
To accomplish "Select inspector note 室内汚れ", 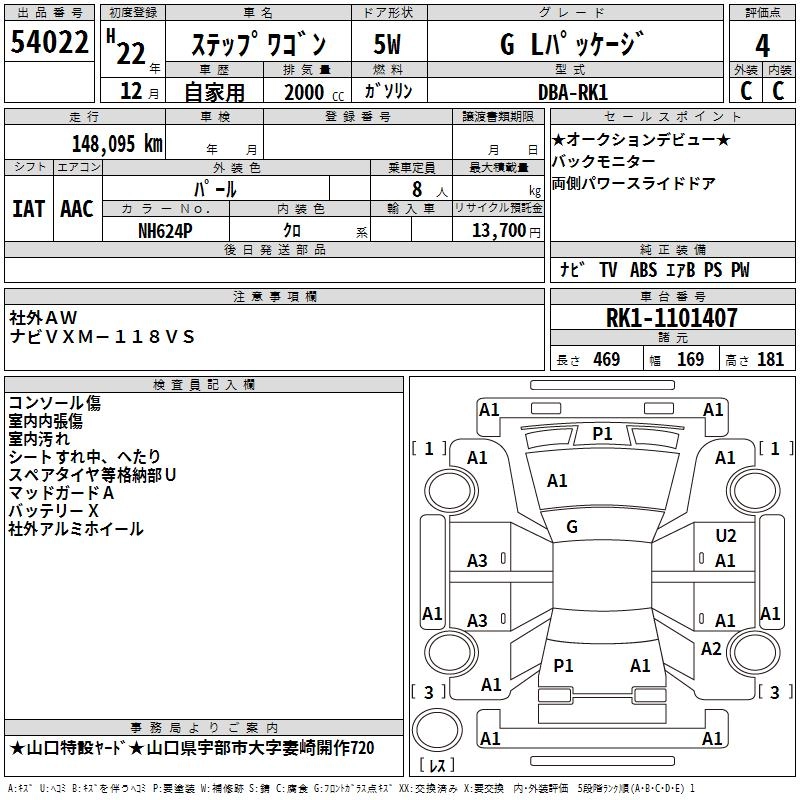I will (x=39, y=439).
